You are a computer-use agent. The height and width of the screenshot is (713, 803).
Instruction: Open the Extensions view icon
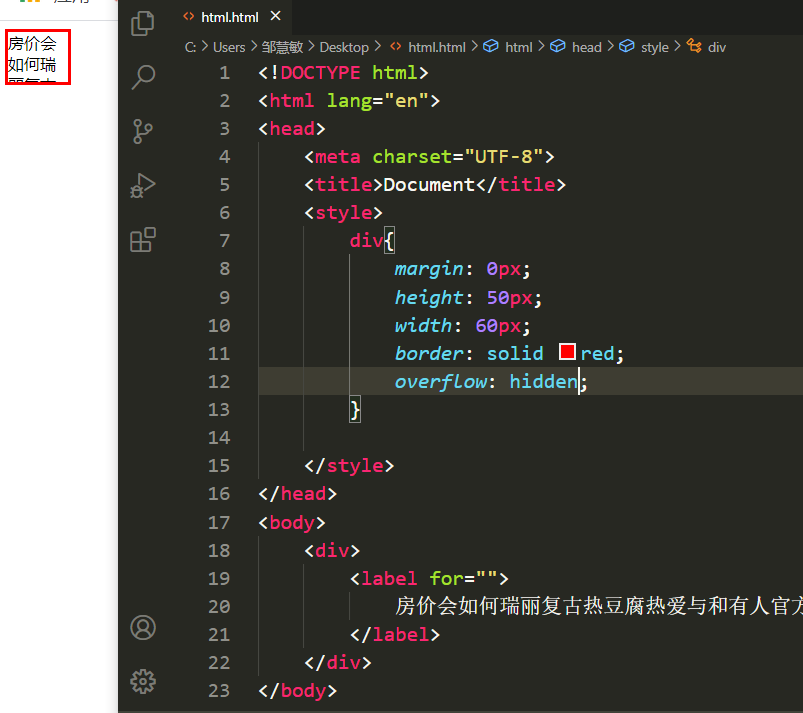[143, 240]
